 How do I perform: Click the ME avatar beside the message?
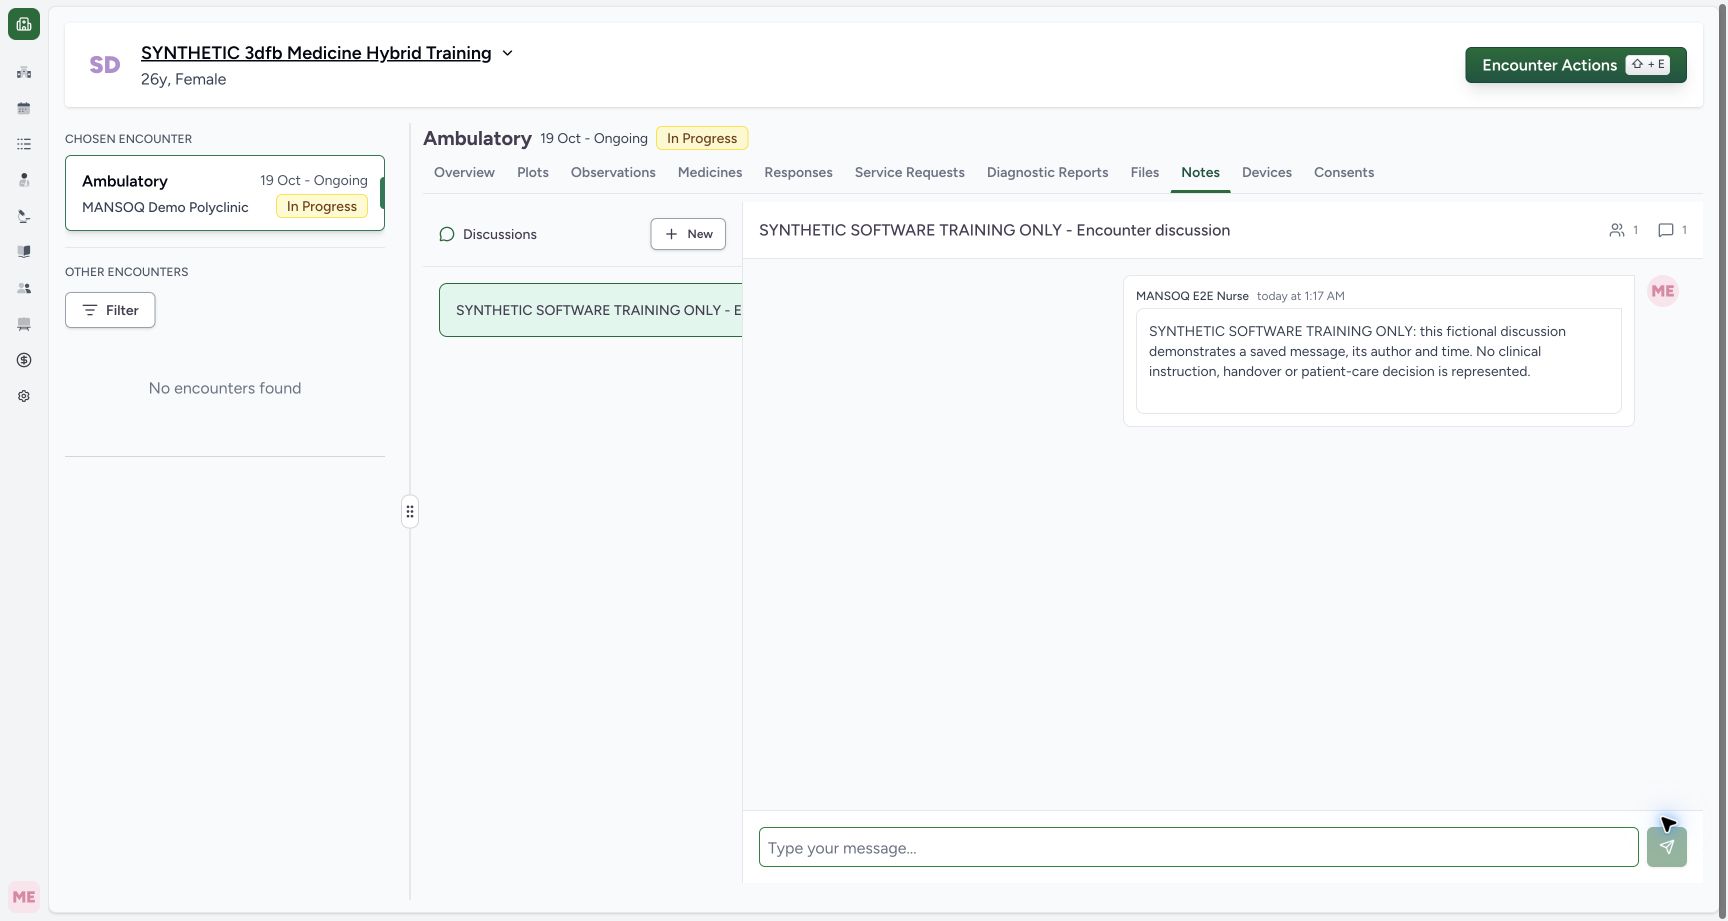pos(1663,291)
